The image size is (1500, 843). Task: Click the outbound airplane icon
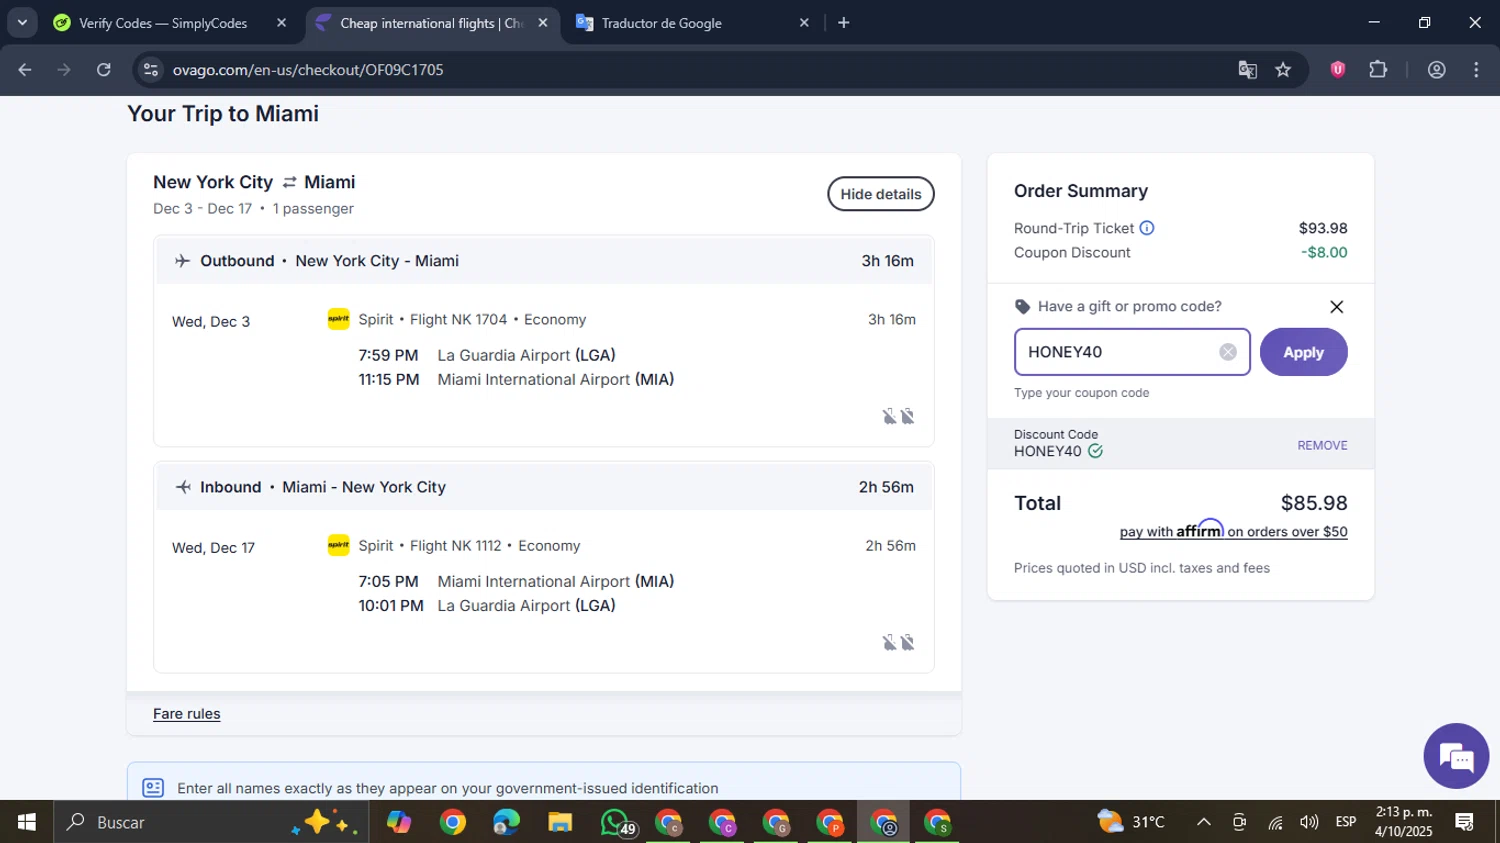tap(182, 261)
